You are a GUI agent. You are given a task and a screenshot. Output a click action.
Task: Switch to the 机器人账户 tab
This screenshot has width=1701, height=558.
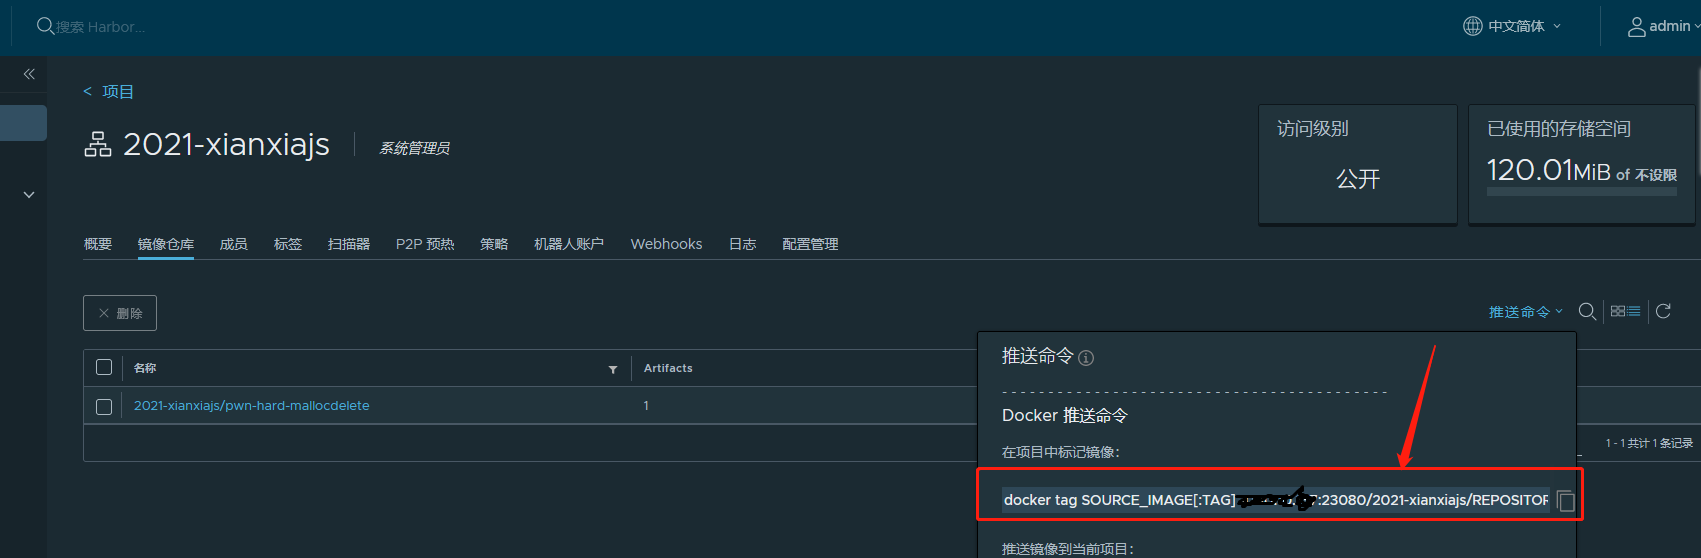569,244
